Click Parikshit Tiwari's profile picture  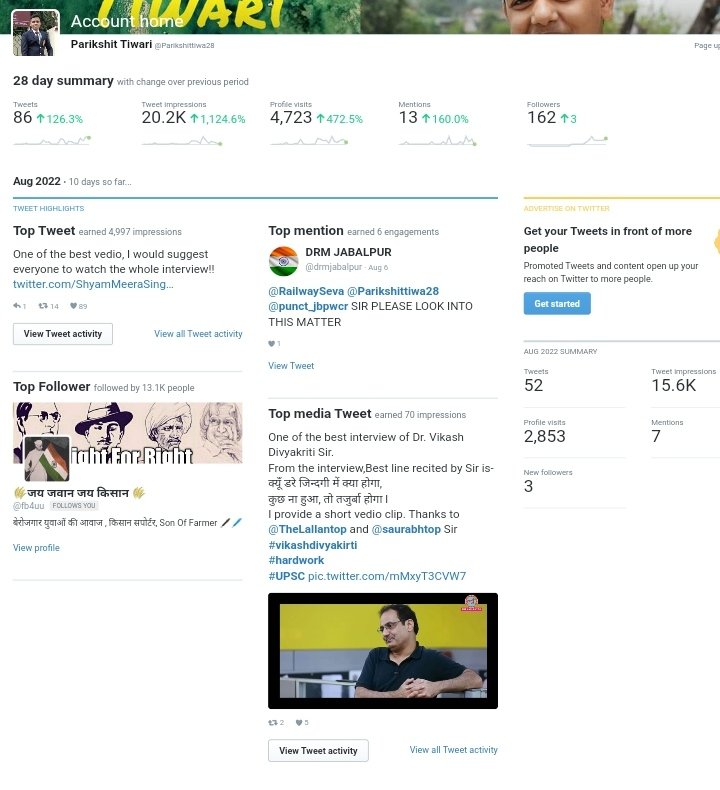[x=35, y=33]
